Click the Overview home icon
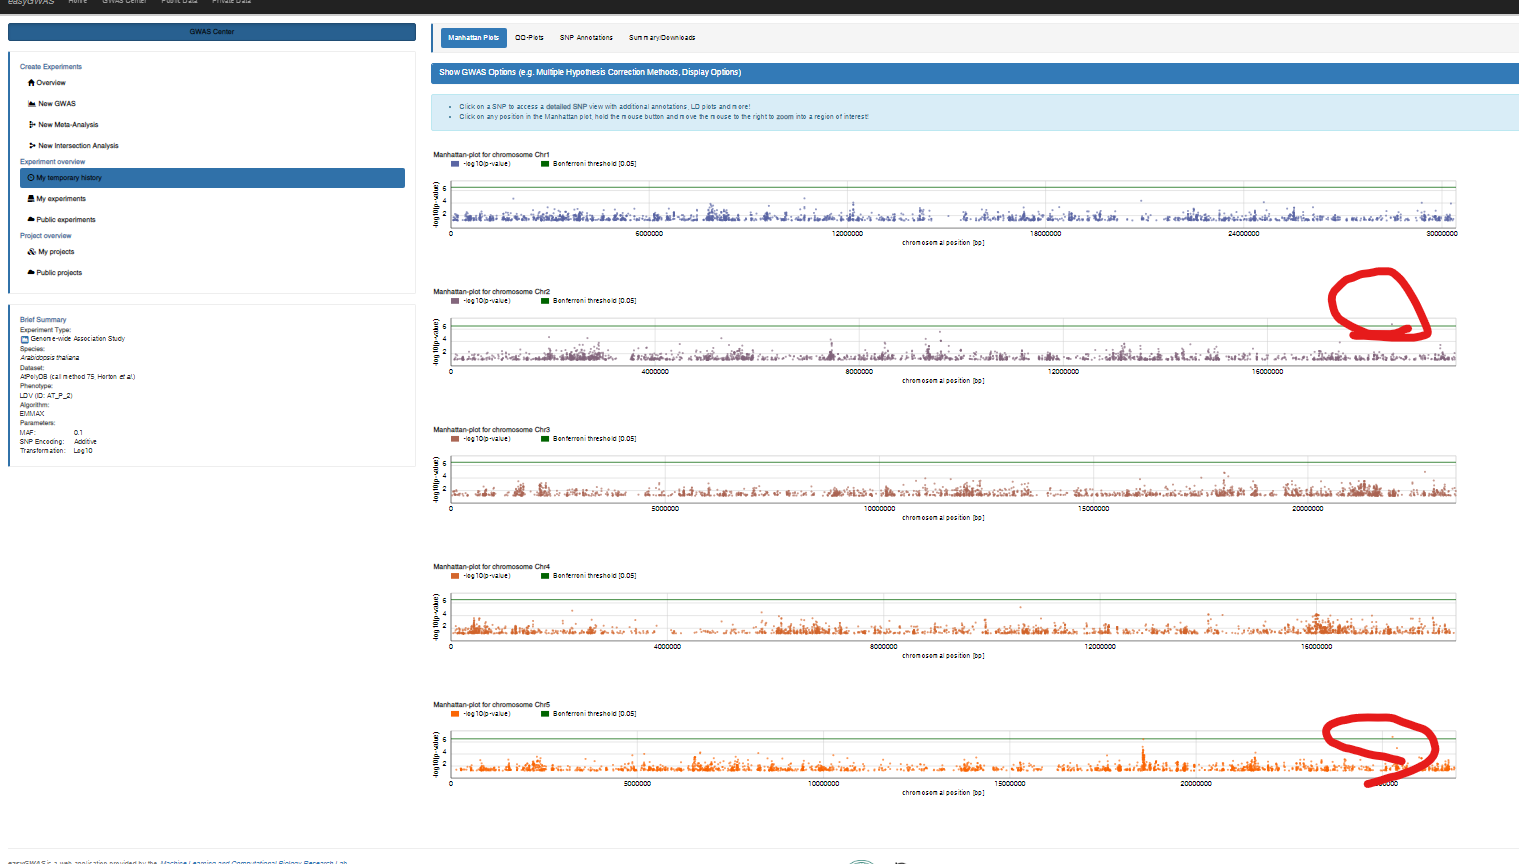This screenshot has width=1519, height=864. [x=32, y=83]
